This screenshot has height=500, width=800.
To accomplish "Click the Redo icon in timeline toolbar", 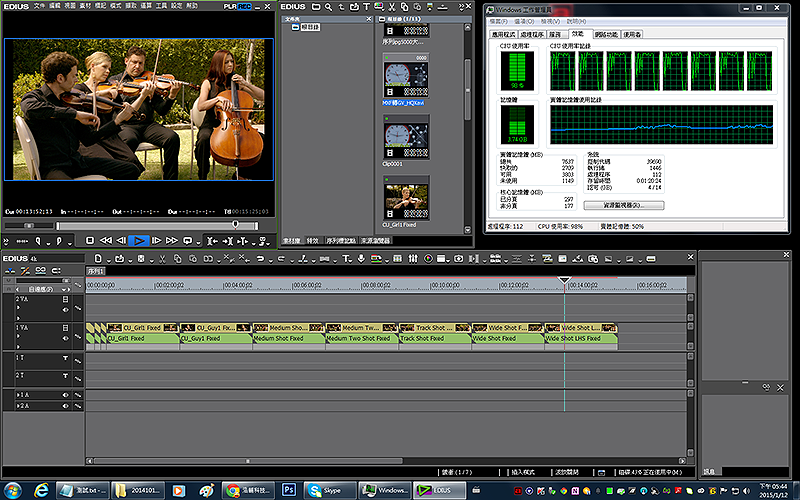I will (x=281, y=259).
